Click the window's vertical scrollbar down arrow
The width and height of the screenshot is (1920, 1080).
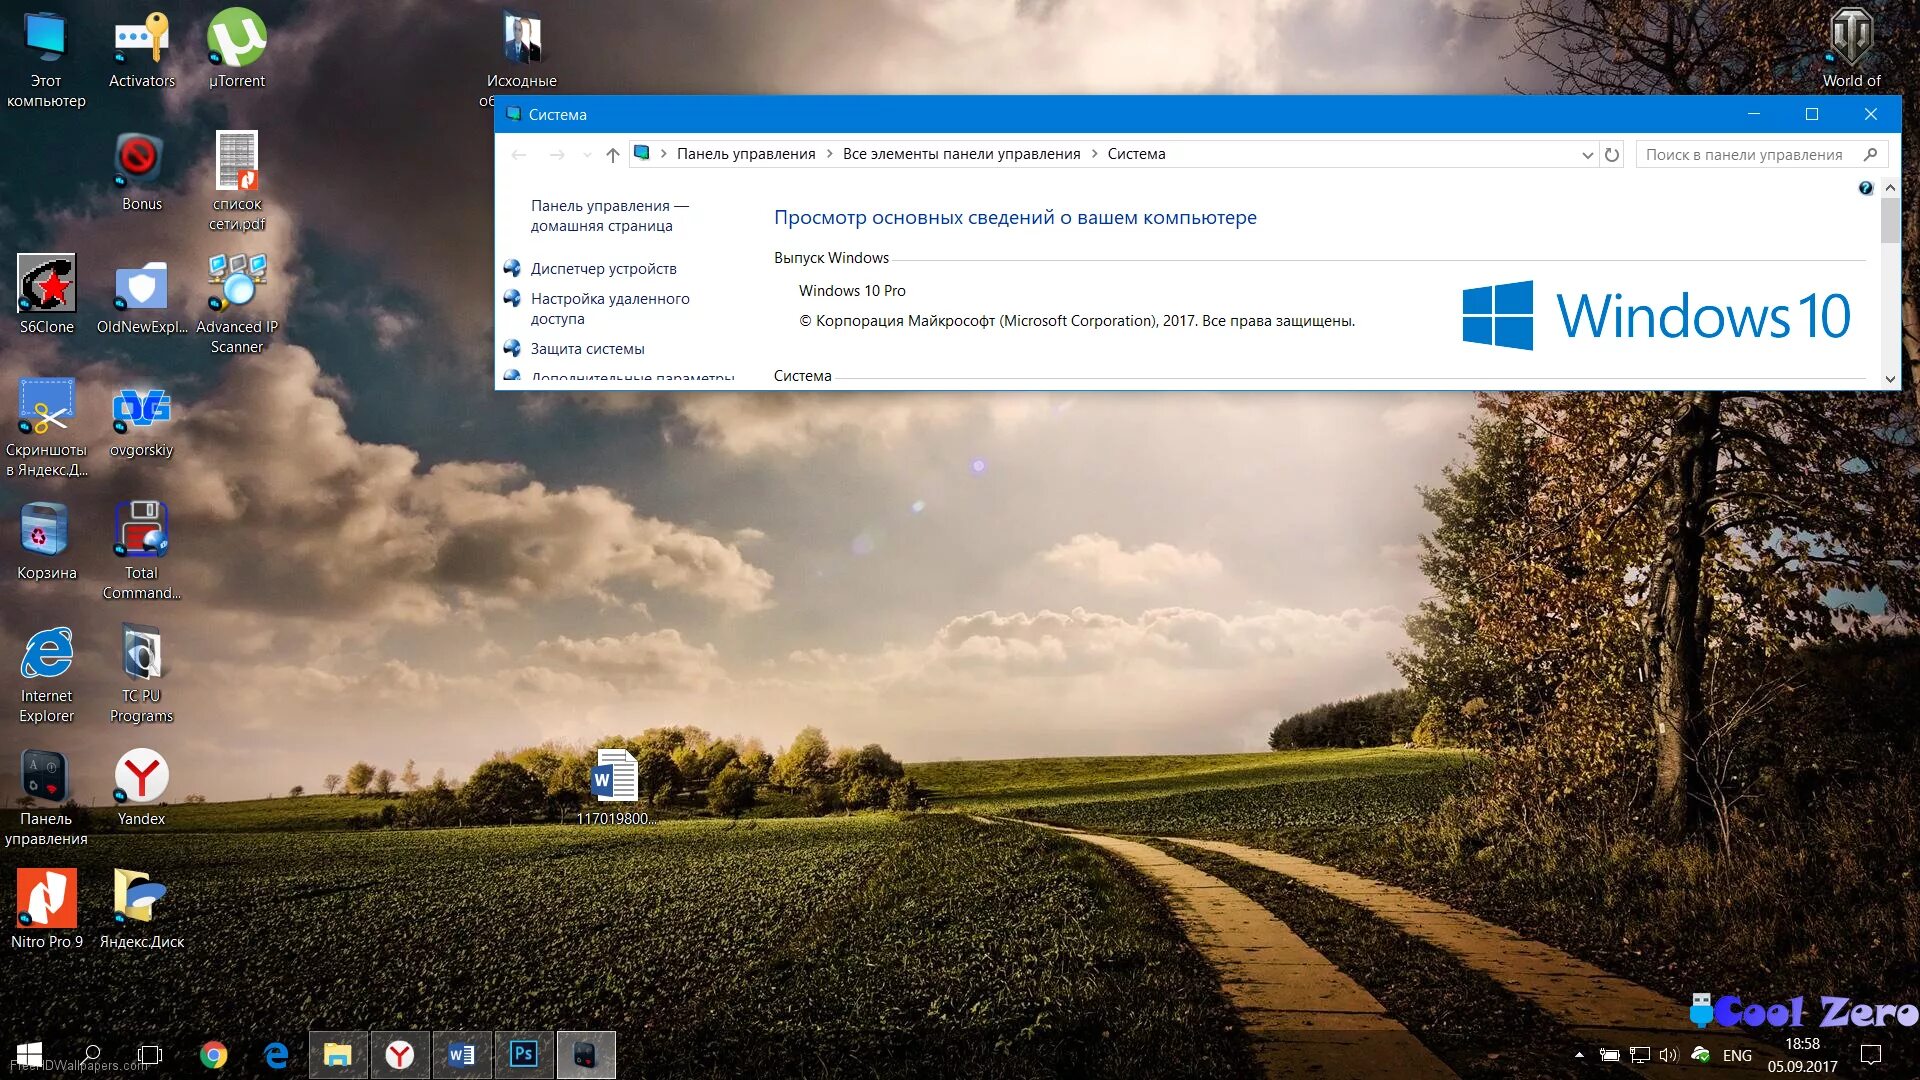coord(1890,379)
